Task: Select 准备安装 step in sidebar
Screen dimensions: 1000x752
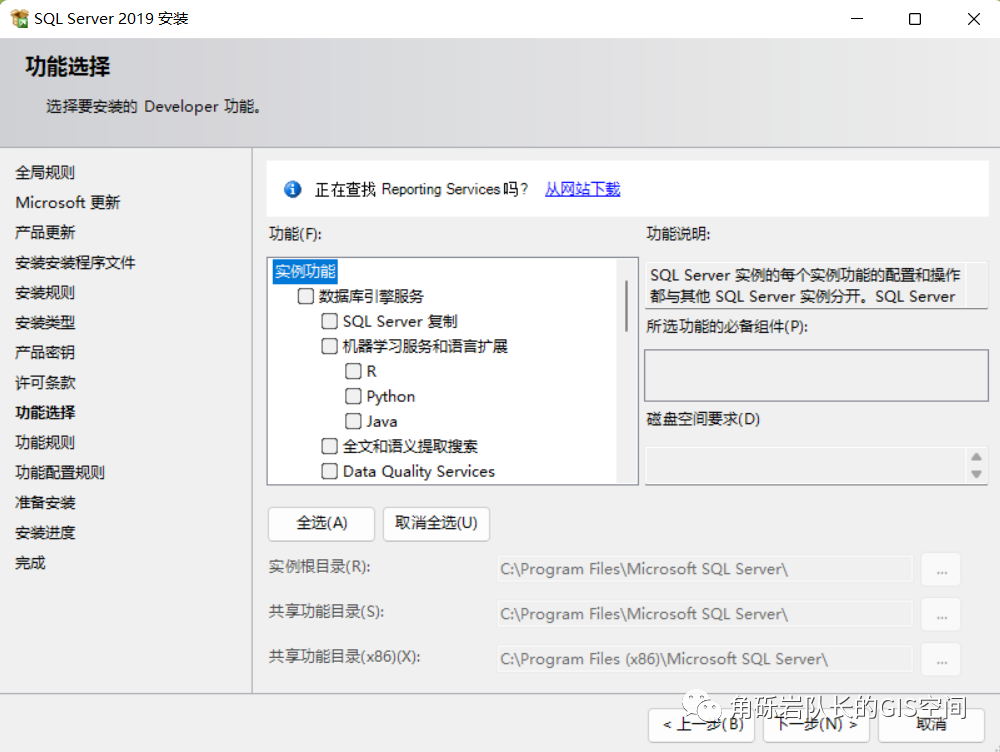Action: point(45,502)
